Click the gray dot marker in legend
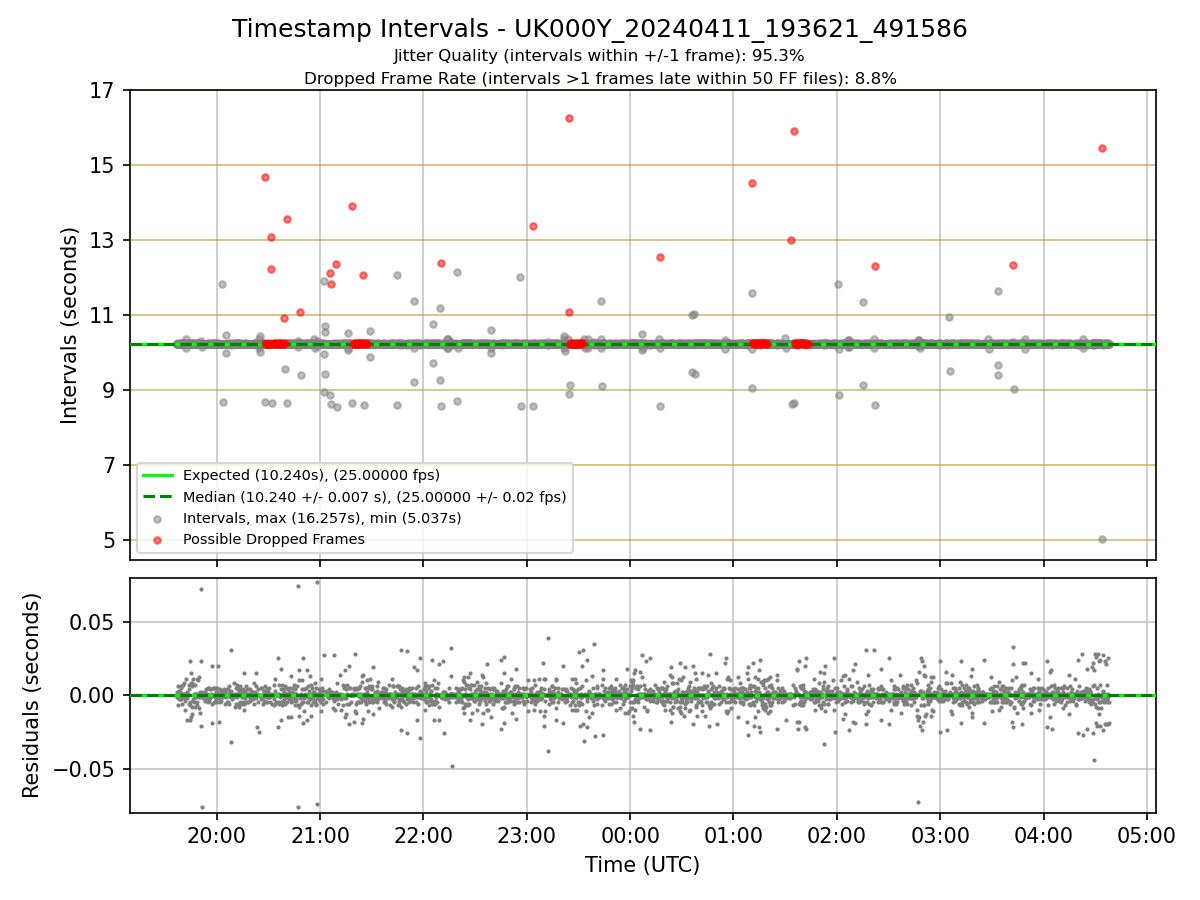Viewport: 1200px width, 900px height. pyautogui.click(x=158, y=518)
